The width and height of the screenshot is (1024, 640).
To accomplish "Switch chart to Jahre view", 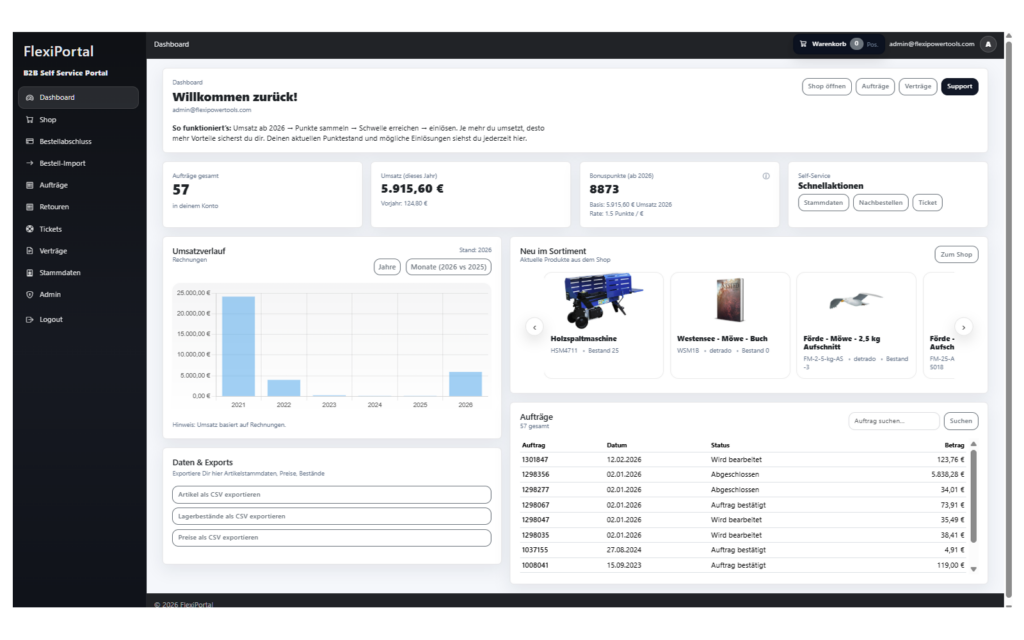I will coord(387,267).
